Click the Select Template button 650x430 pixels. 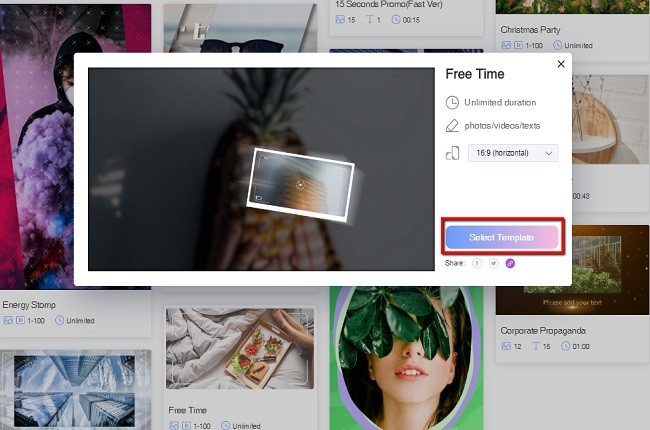tap(502, 237)
